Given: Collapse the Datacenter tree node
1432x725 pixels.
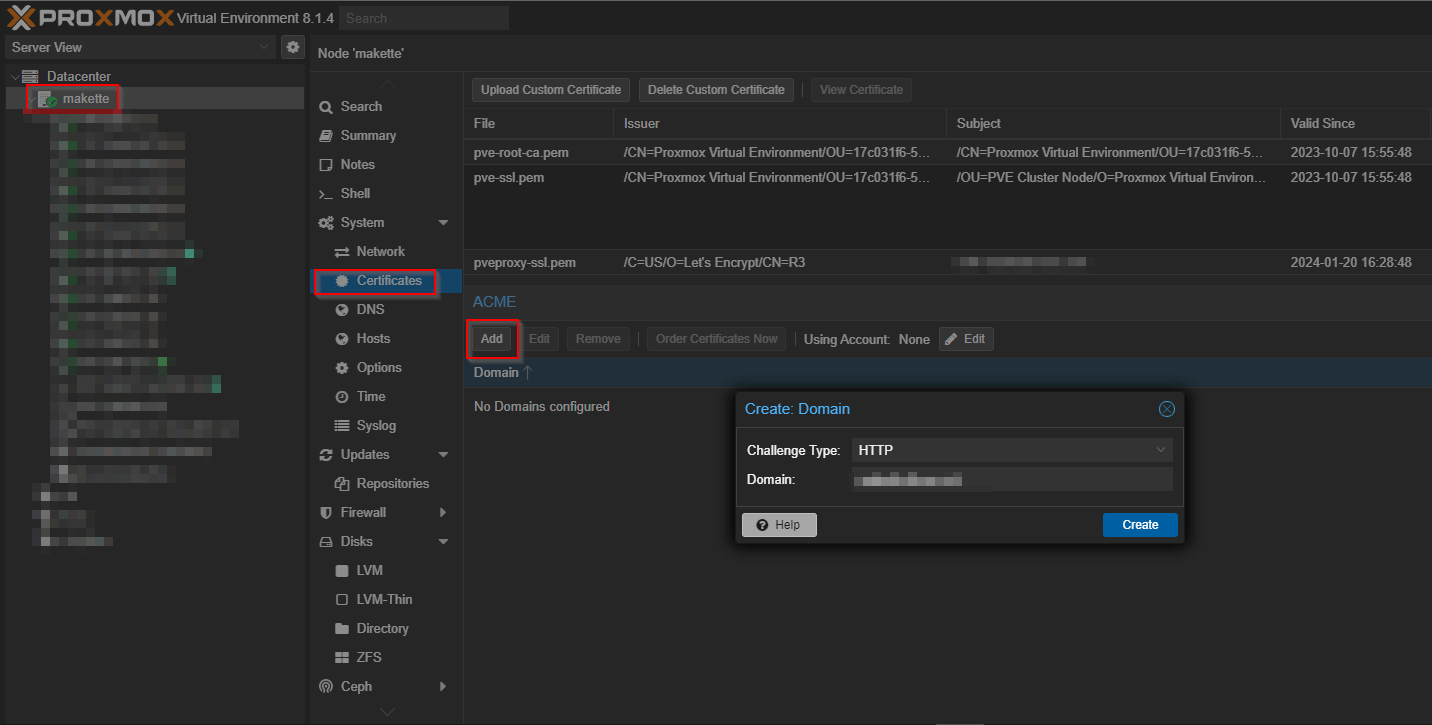Looking at the screenshot, I should tap(14, 77).
